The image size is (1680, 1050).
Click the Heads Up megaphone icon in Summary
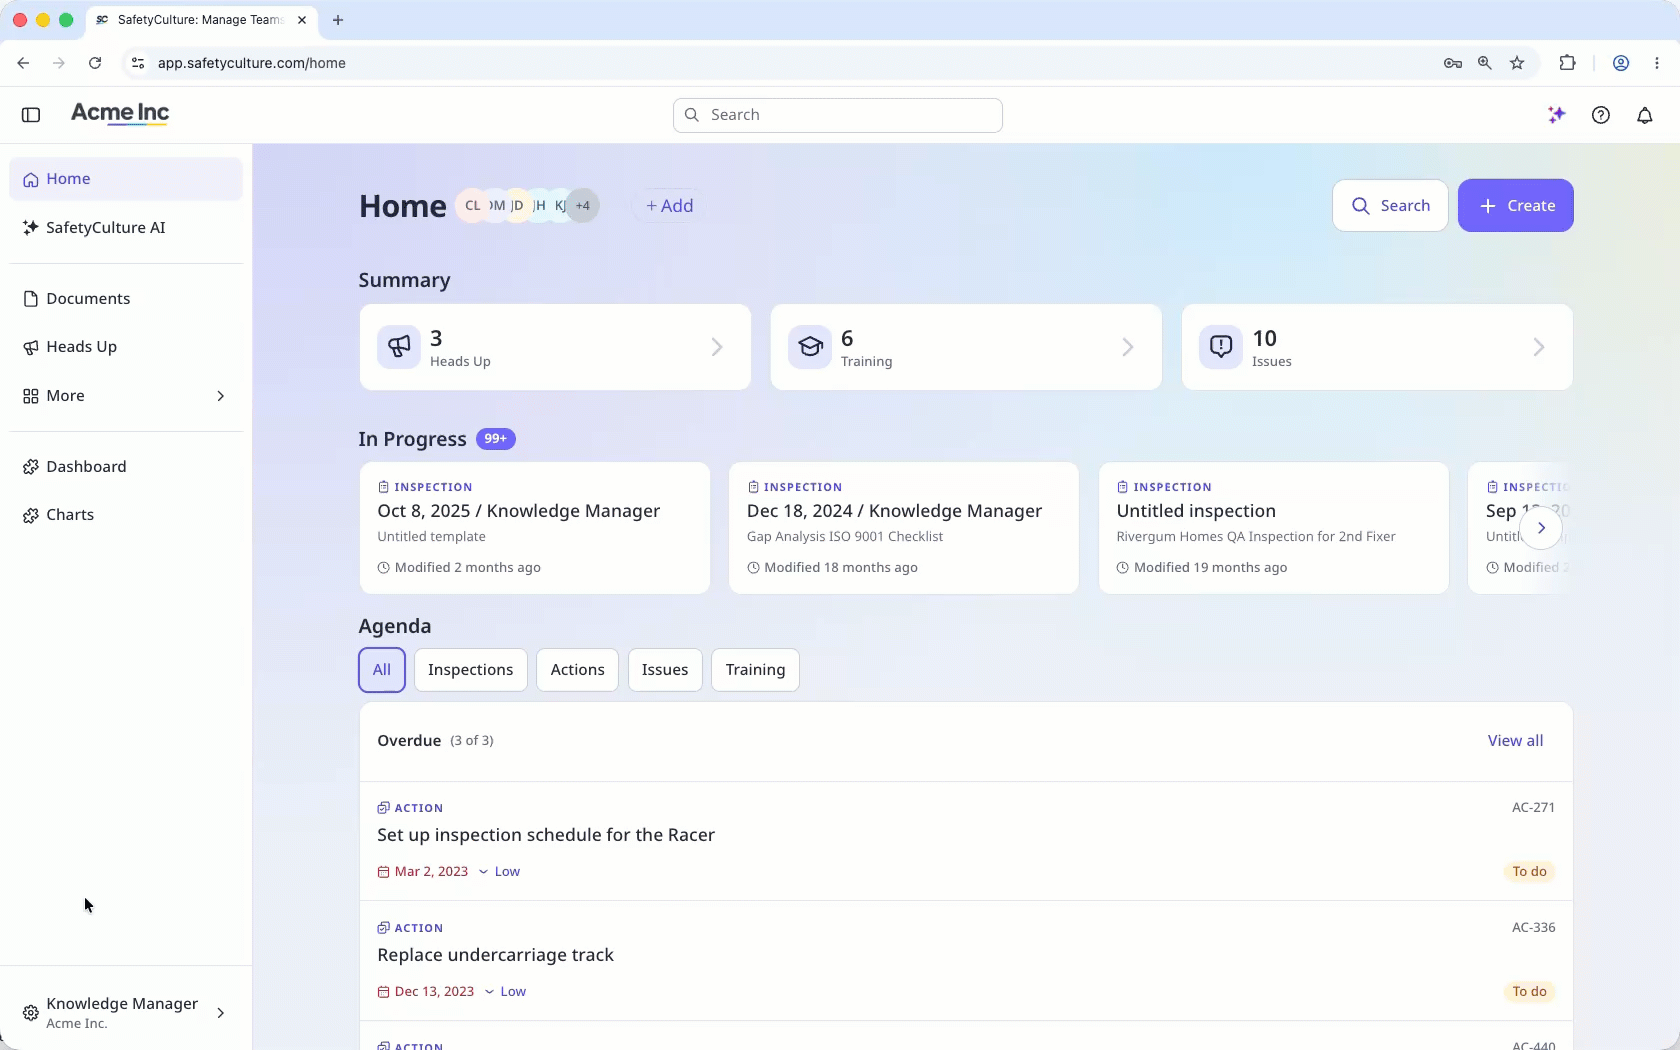tap(399, 347)
